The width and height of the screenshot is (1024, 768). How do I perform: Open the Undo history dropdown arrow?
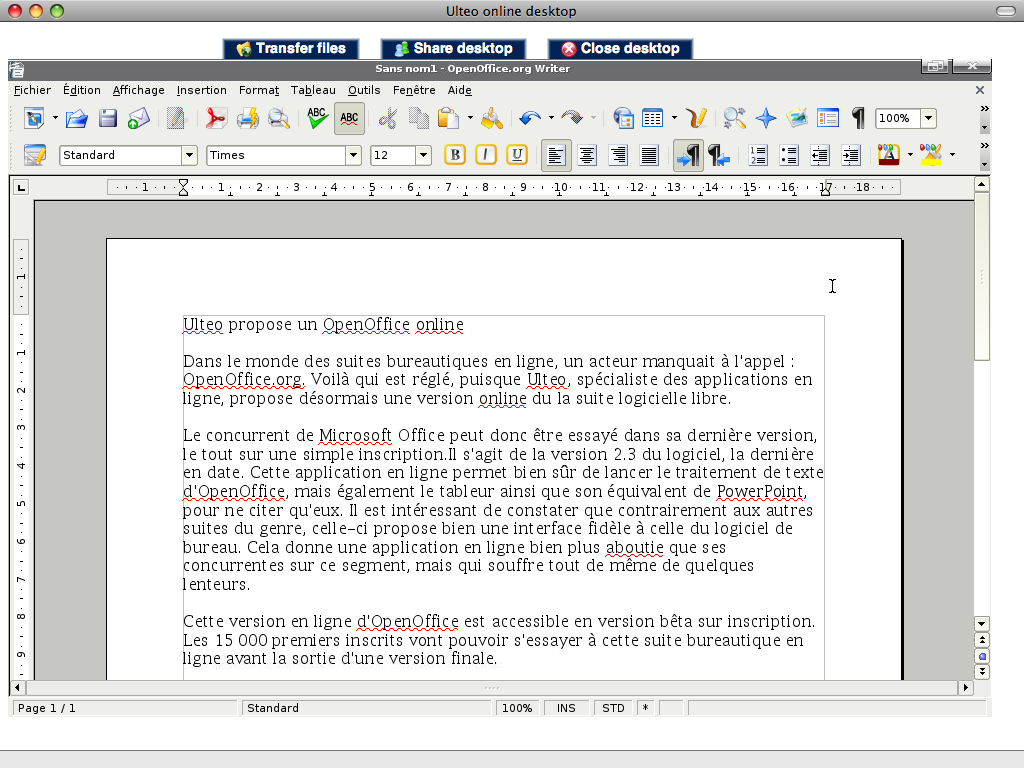point(551,118)
